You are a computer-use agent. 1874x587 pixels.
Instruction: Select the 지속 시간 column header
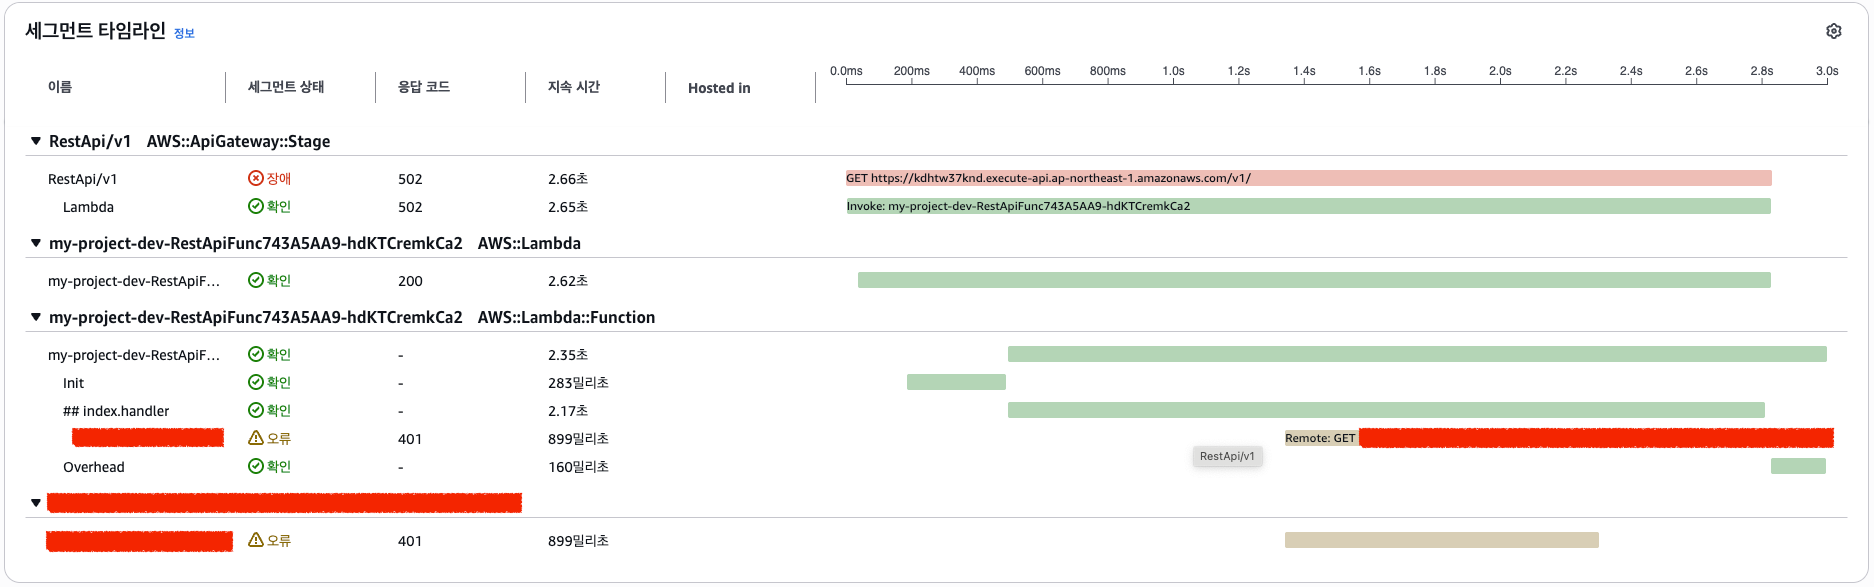tap(574, 87)
